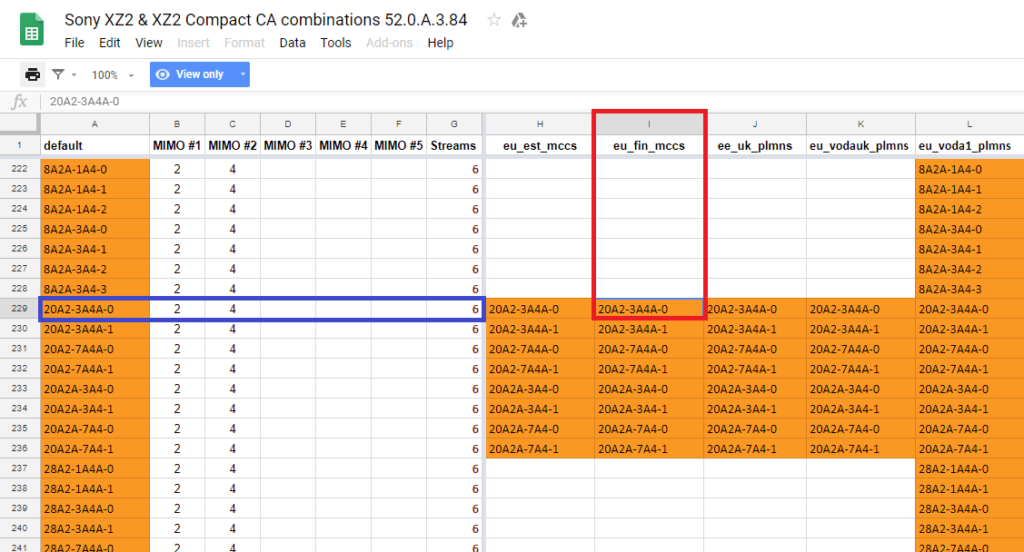Viewport: 1024px width, 552px height.
Task: Click the 'MIMO #5' header cell
Action: point(399,146)
